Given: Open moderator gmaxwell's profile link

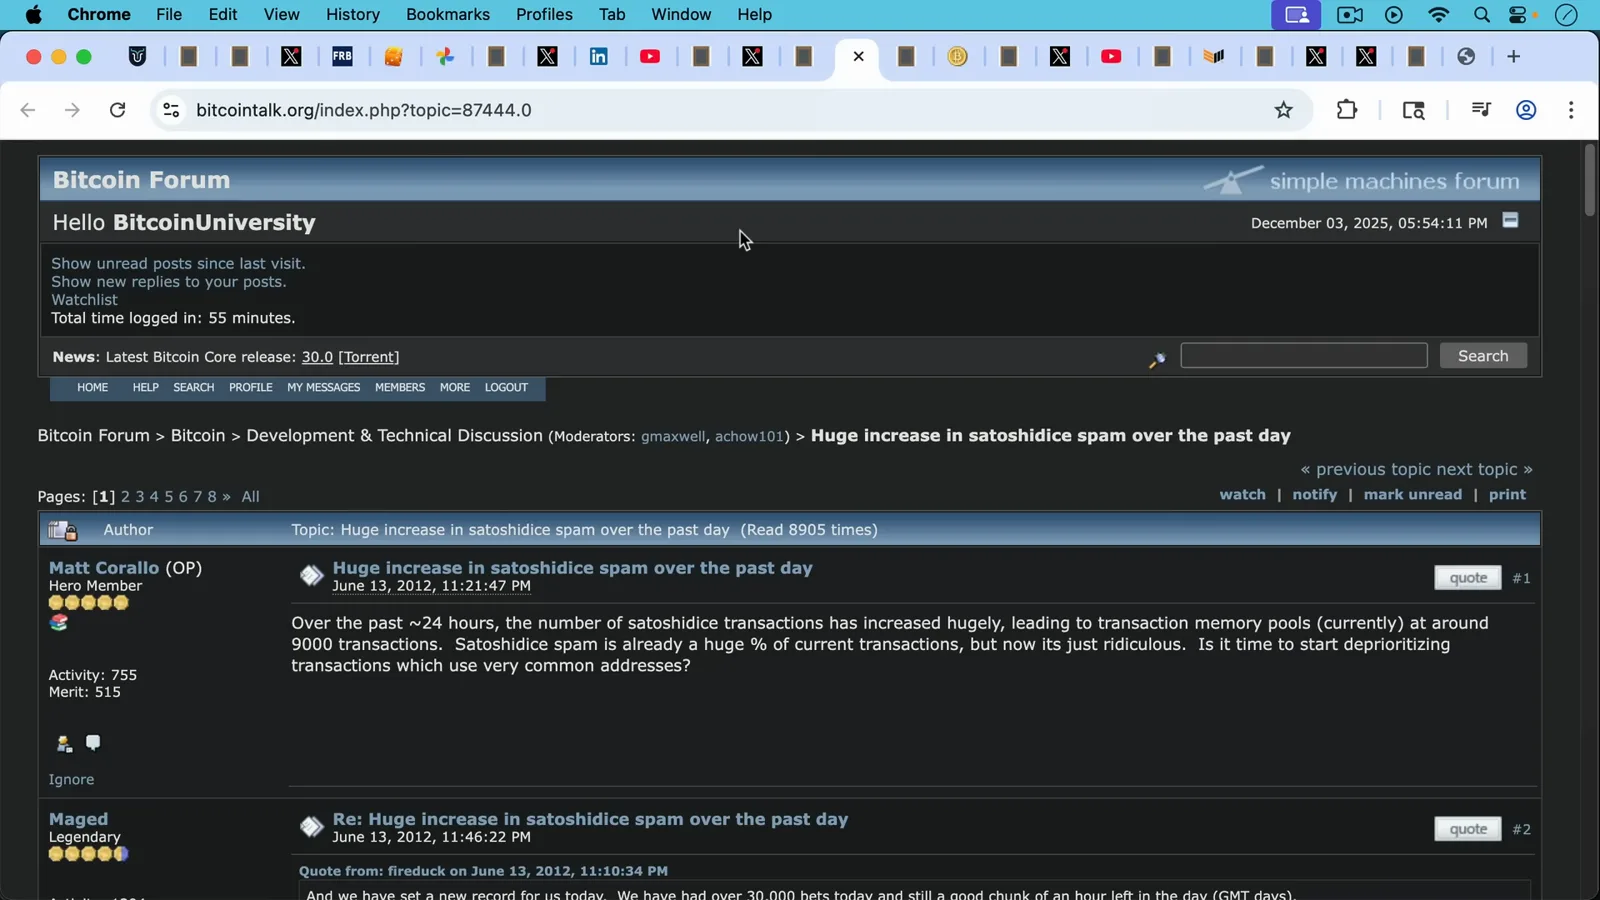Looking at the screenshot, I should pyautogui.click(x=673, y=437).
